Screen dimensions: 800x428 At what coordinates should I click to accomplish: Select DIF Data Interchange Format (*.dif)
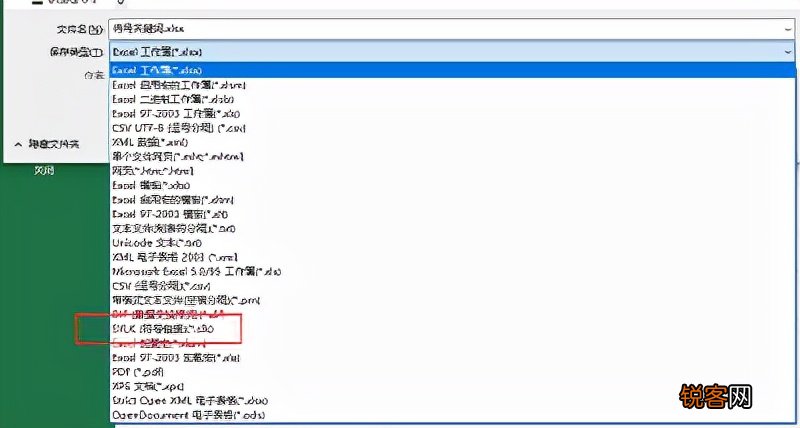(x=453, y=315)
